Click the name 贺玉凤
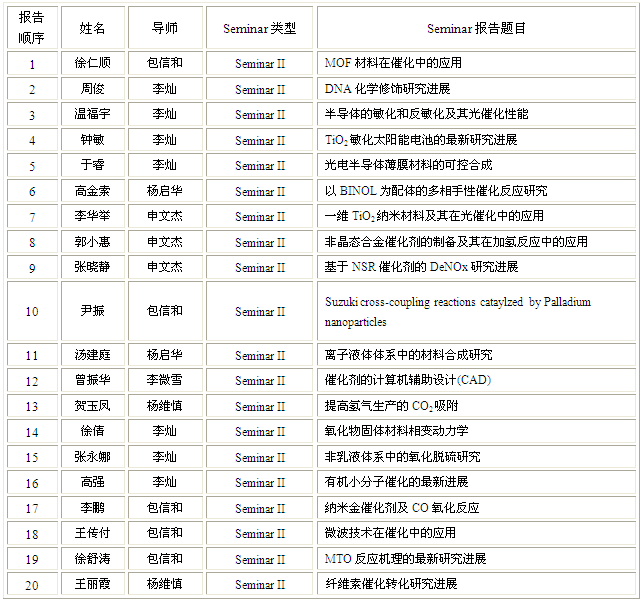 [x=92, y=406]
